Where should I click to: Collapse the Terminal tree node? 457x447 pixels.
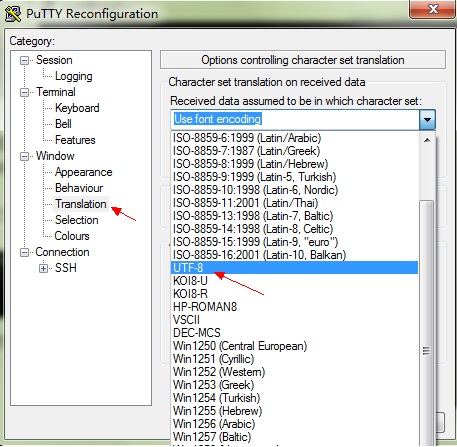click(x=24, y=92)
